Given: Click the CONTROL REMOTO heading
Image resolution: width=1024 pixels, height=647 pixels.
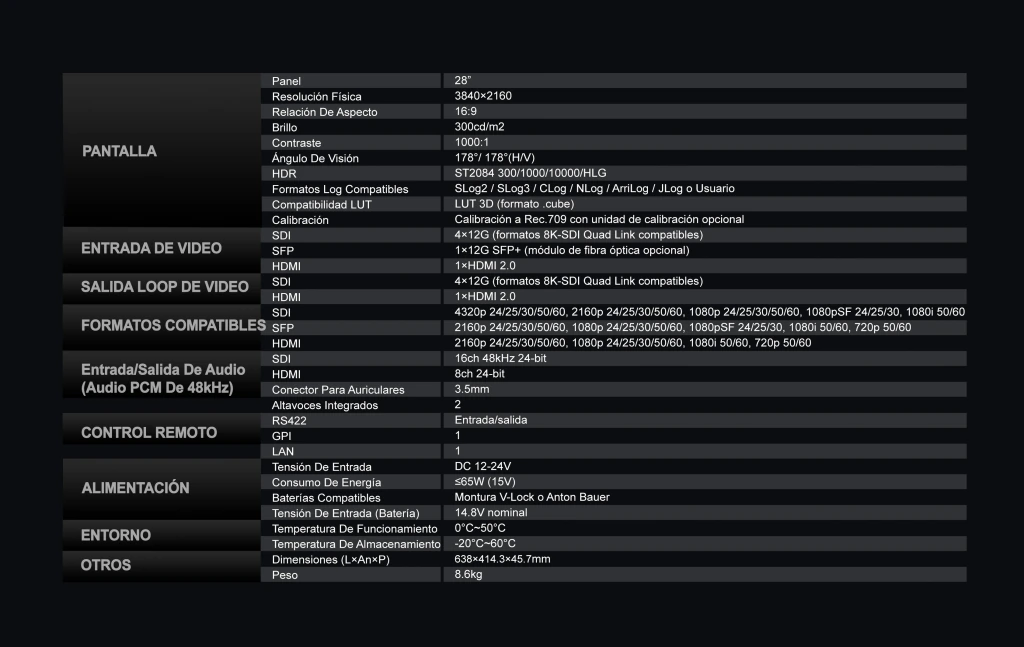Looking at the screenshot, I should 149,433.
